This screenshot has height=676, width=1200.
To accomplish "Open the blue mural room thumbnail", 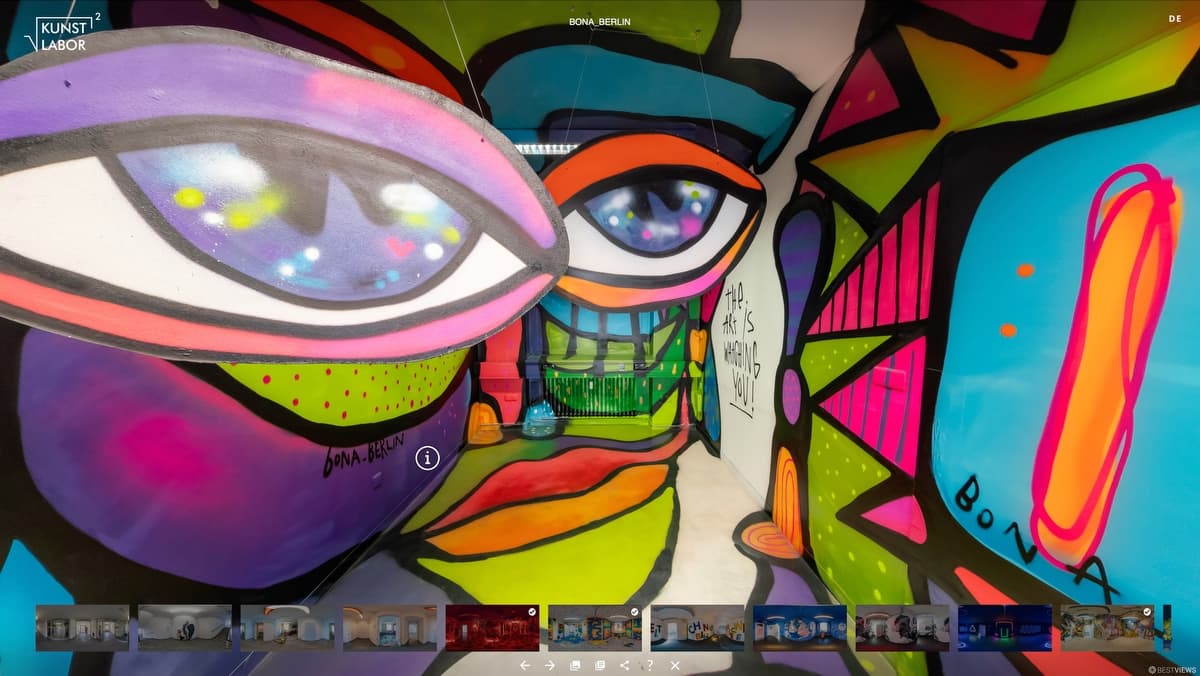I will coord(799,628).
